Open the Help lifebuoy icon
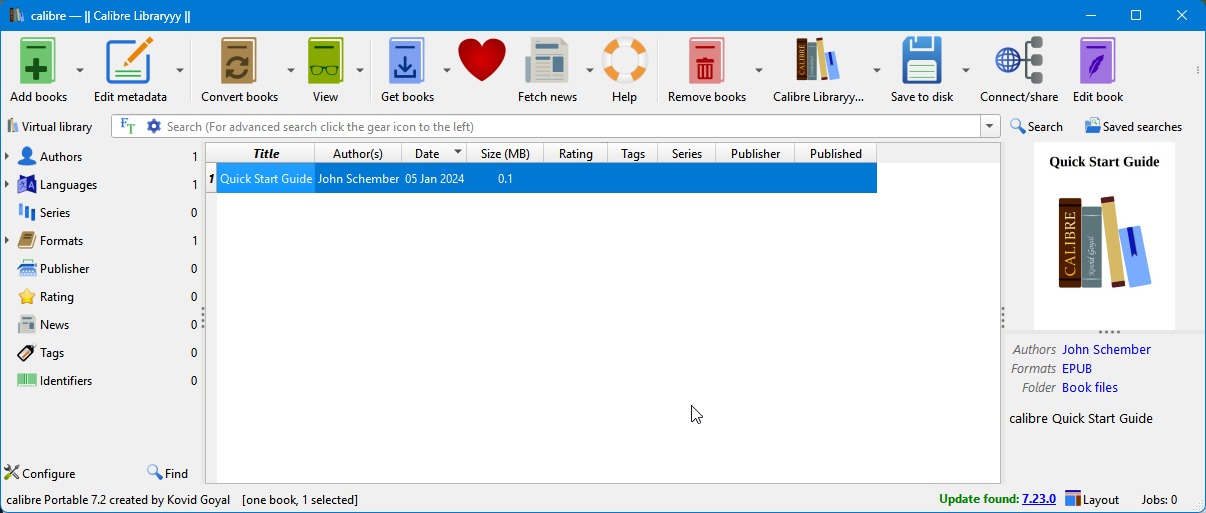Image resolution: width=1206 pixels, height=513 pixels. [x=625, y=60]
